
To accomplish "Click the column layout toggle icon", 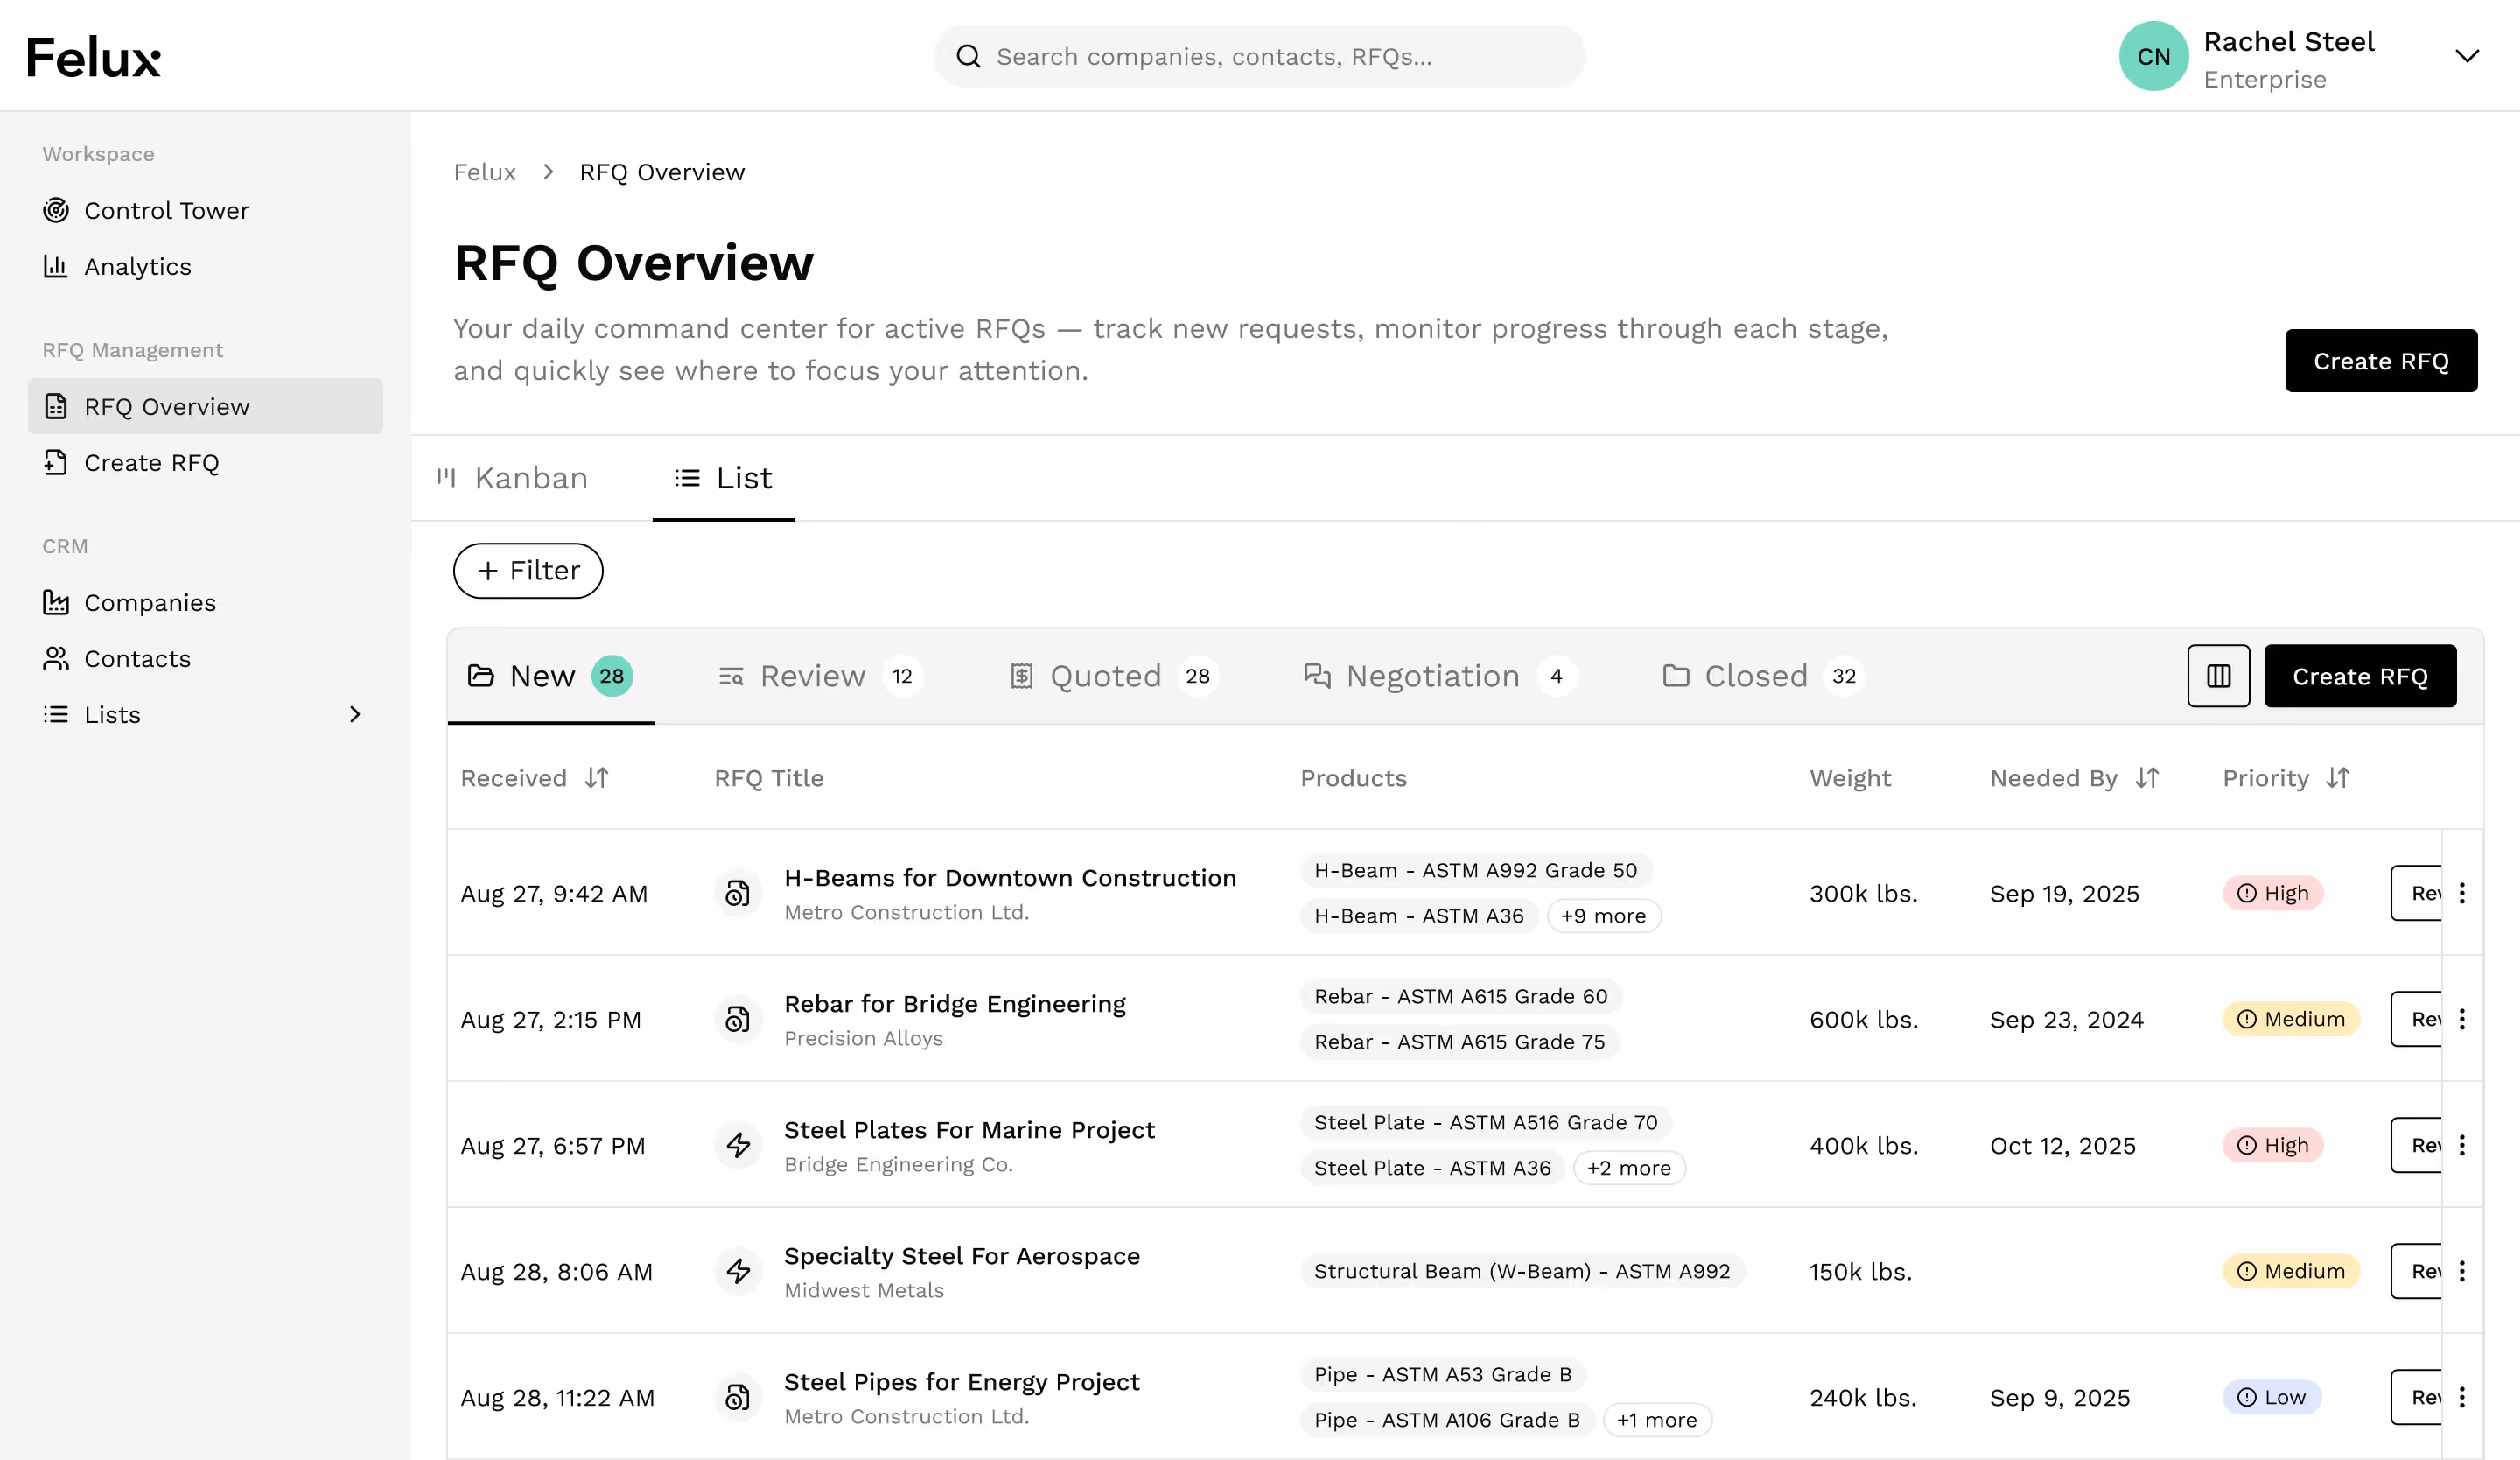I will 2217,676.
